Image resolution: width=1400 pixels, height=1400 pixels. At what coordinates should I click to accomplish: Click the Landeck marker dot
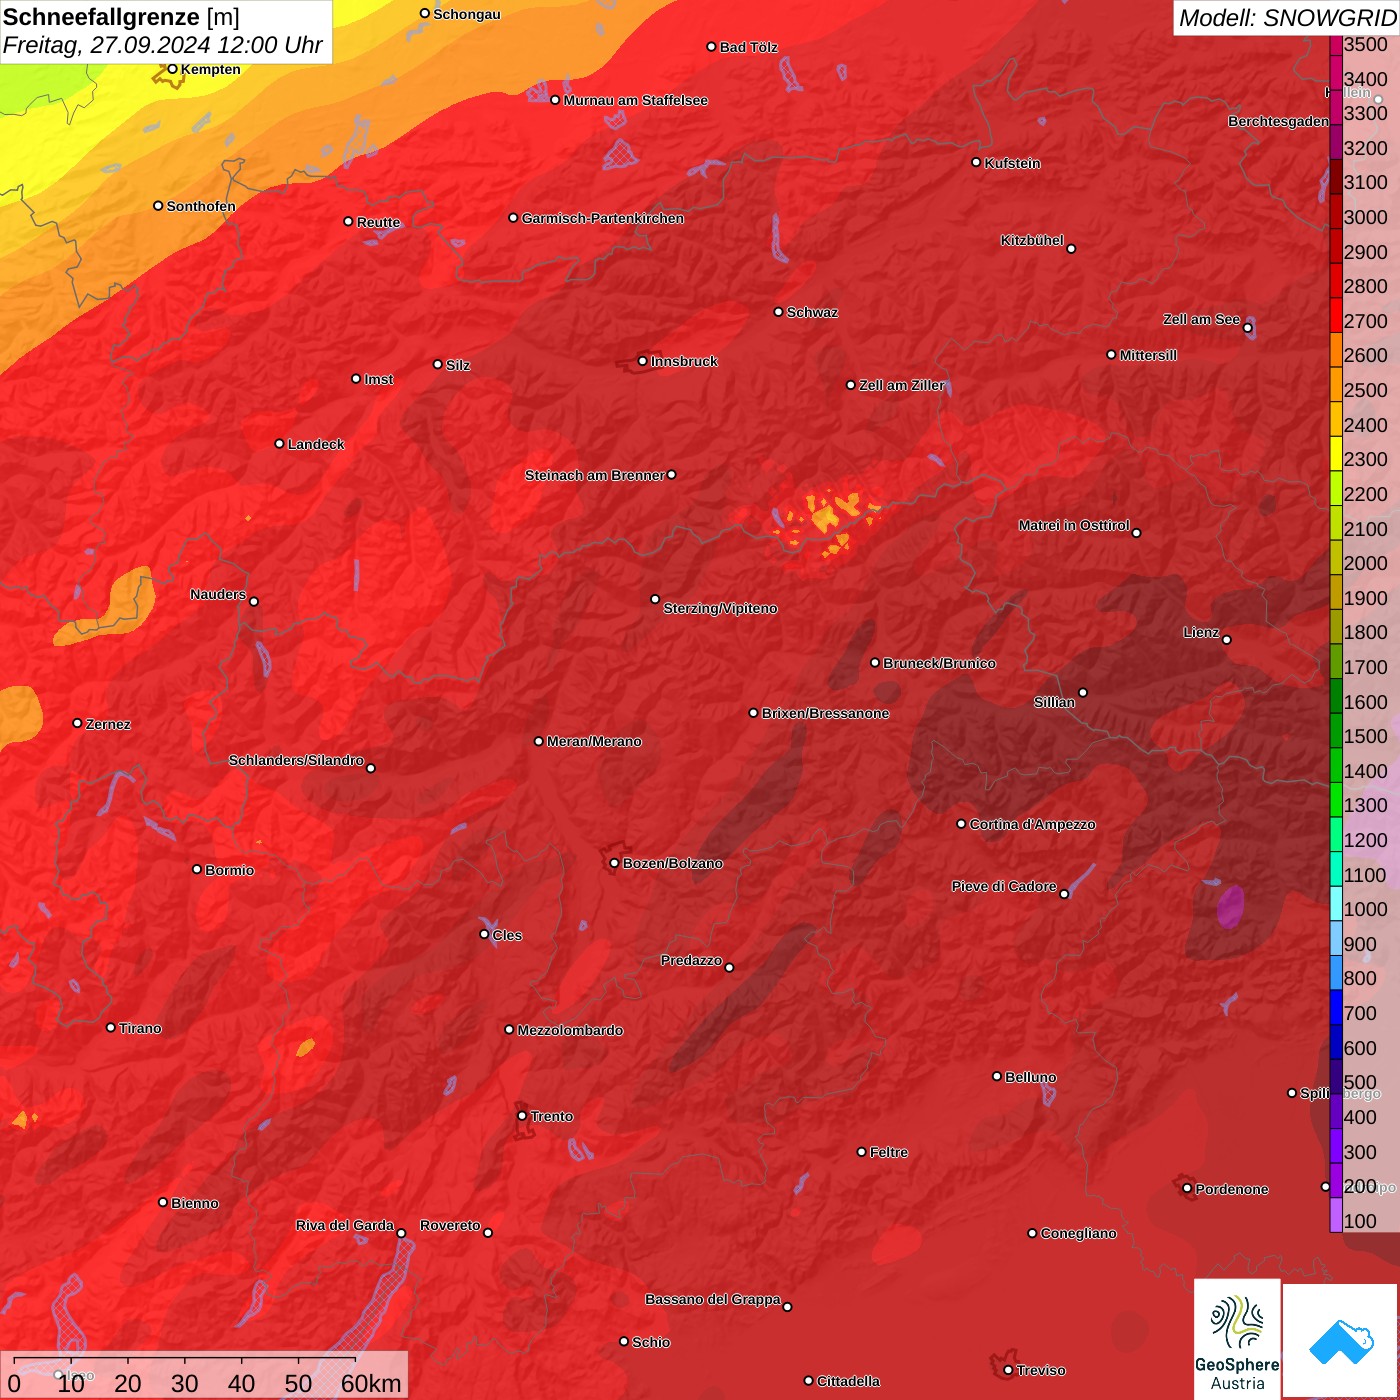(x=280, y=444)
